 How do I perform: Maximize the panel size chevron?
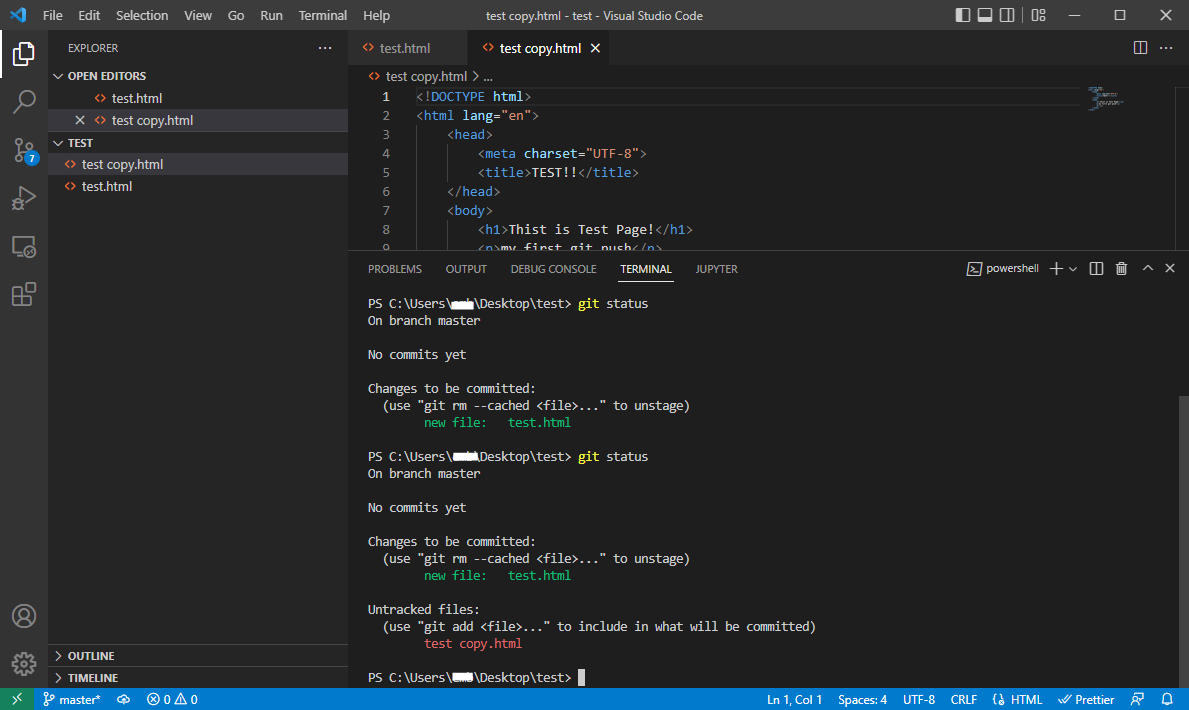tap(1147, 269)
